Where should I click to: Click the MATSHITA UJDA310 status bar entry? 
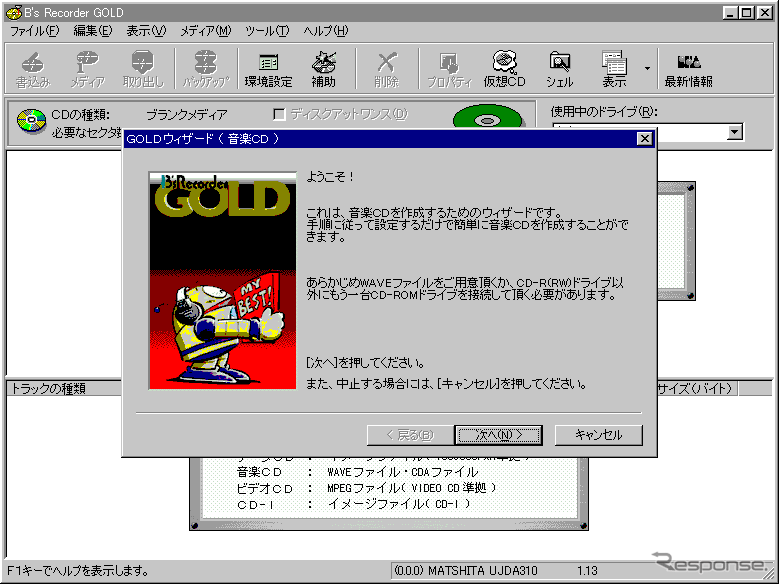pos(466,571)
